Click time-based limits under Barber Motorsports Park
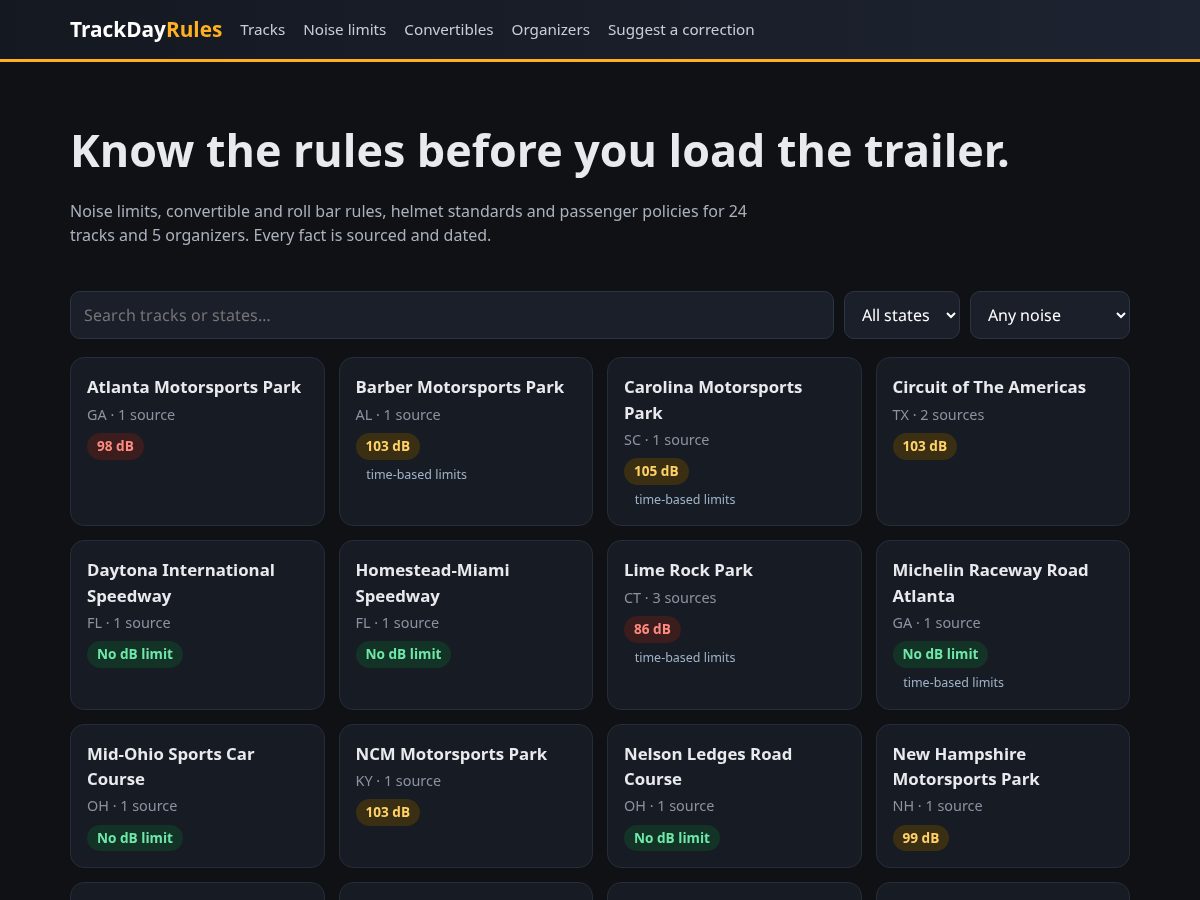 [x=416, y=474]
